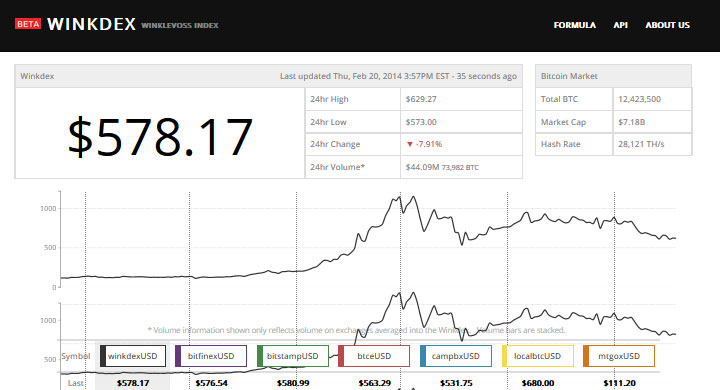
Task: Click the red BETA badge icon
Action: [28, 24]
